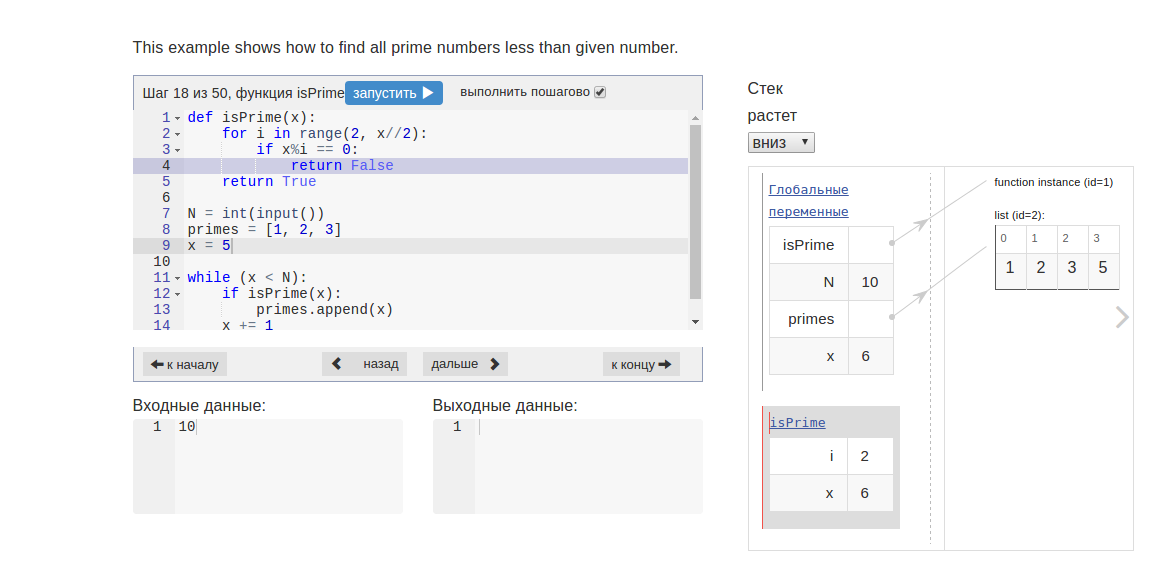Collapse fold arrow on line 12

(178, 295)
